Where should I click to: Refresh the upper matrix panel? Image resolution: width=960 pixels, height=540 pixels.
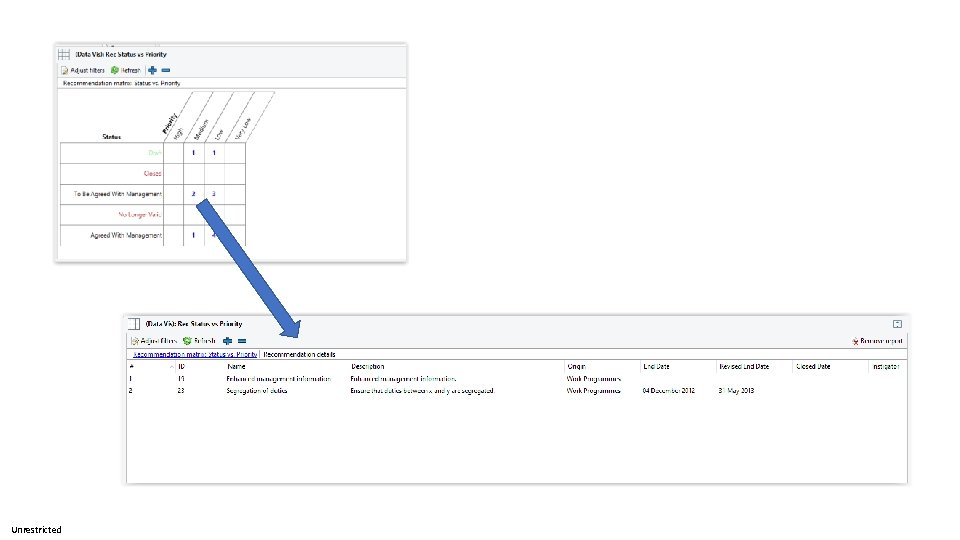[126, 70]
